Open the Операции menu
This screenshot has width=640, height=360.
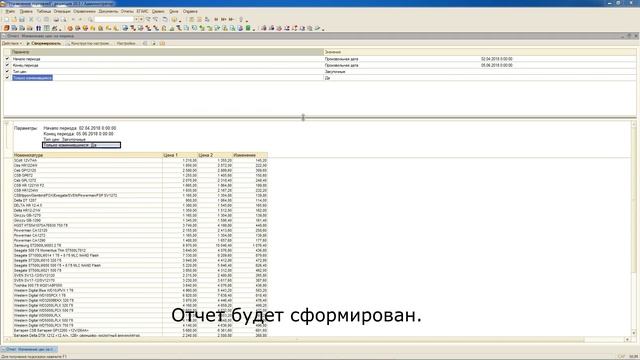(62, 11)
